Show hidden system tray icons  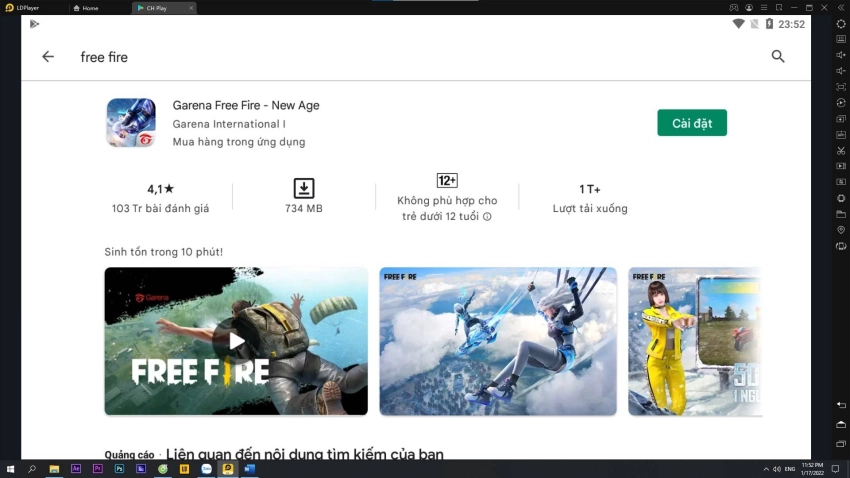[766, 469]
